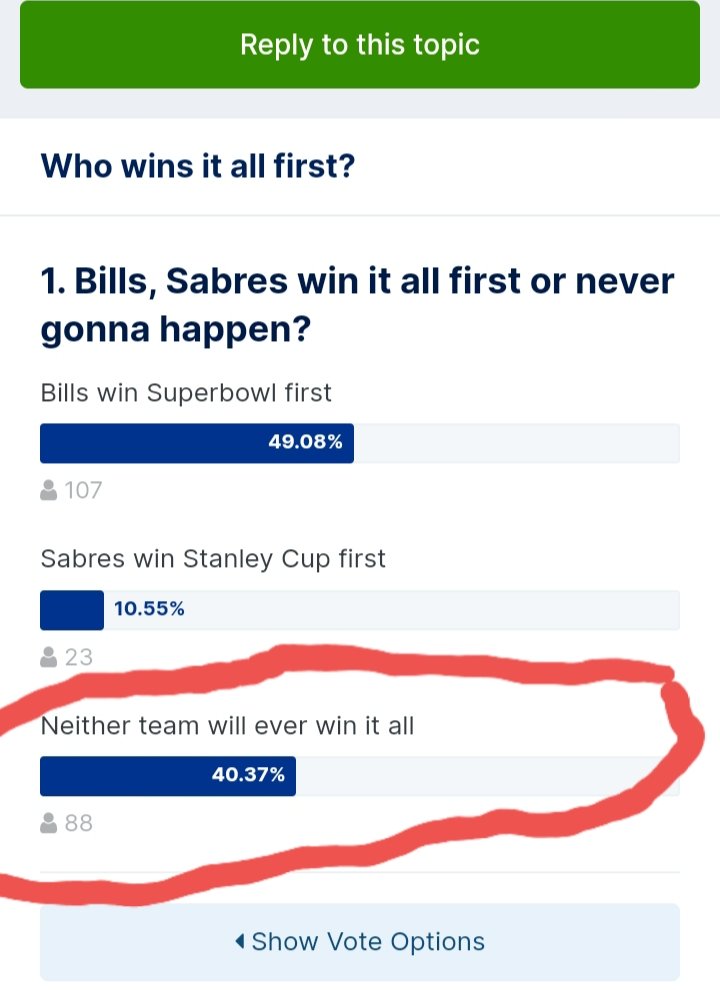The height and width of the screenshot is (990, 720).
Task: Click the question 1 heading about Bills, Sabres
Action: (x=357, y=305)
